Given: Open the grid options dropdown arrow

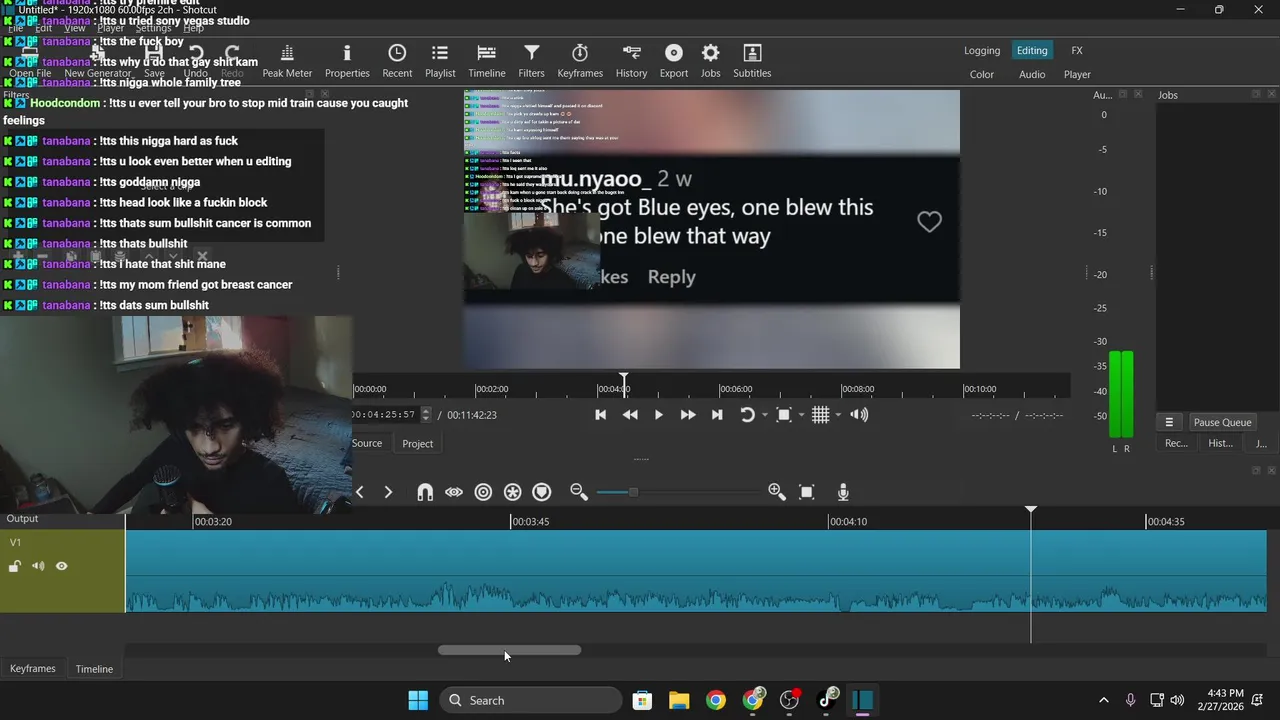Looking at the screenshot, I should click(x=838, y=415).
